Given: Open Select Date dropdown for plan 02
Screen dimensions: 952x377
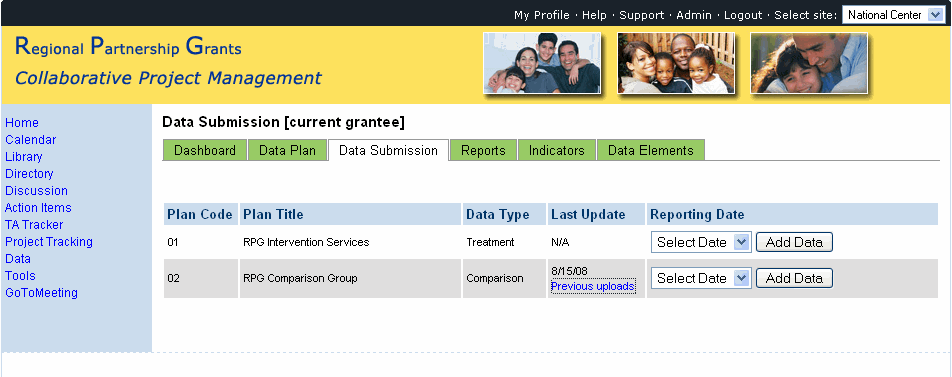Looking at the screenshot, I should point(701,279).
